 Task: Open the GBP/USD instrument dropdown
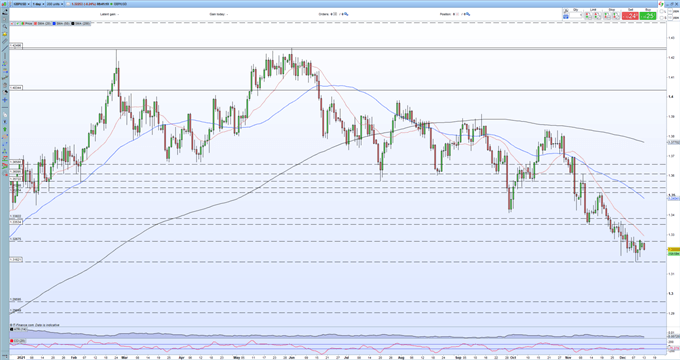click(x=22, y=4)
